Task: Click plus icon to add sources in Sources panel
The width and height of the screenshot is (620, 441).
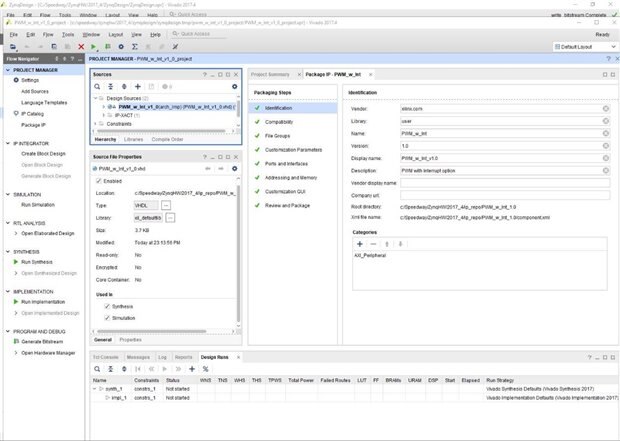Action: pyautogui.click(x=138, y=86)
